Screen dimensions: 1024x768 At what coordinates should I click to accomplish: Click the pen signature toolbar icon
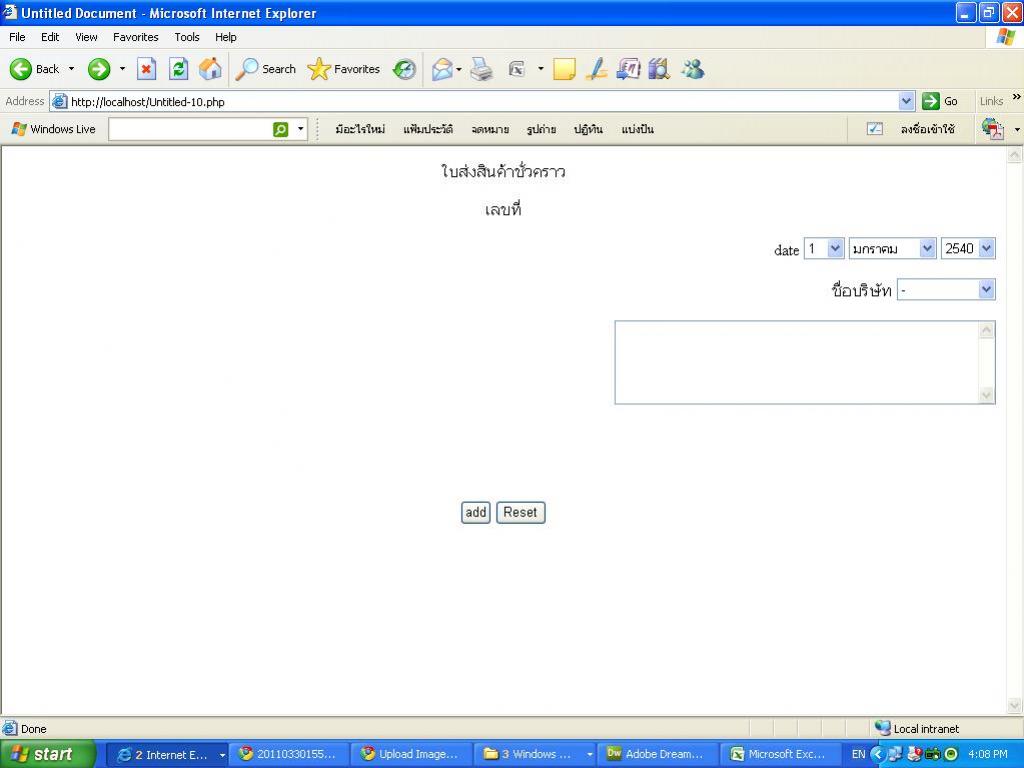[596, 69]
